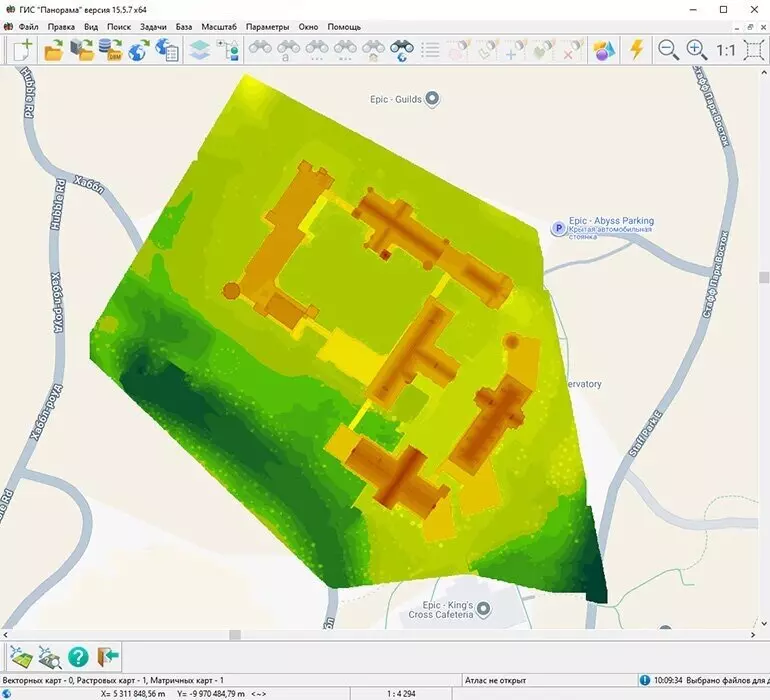Open the Параметры menu

pos(268,27)
